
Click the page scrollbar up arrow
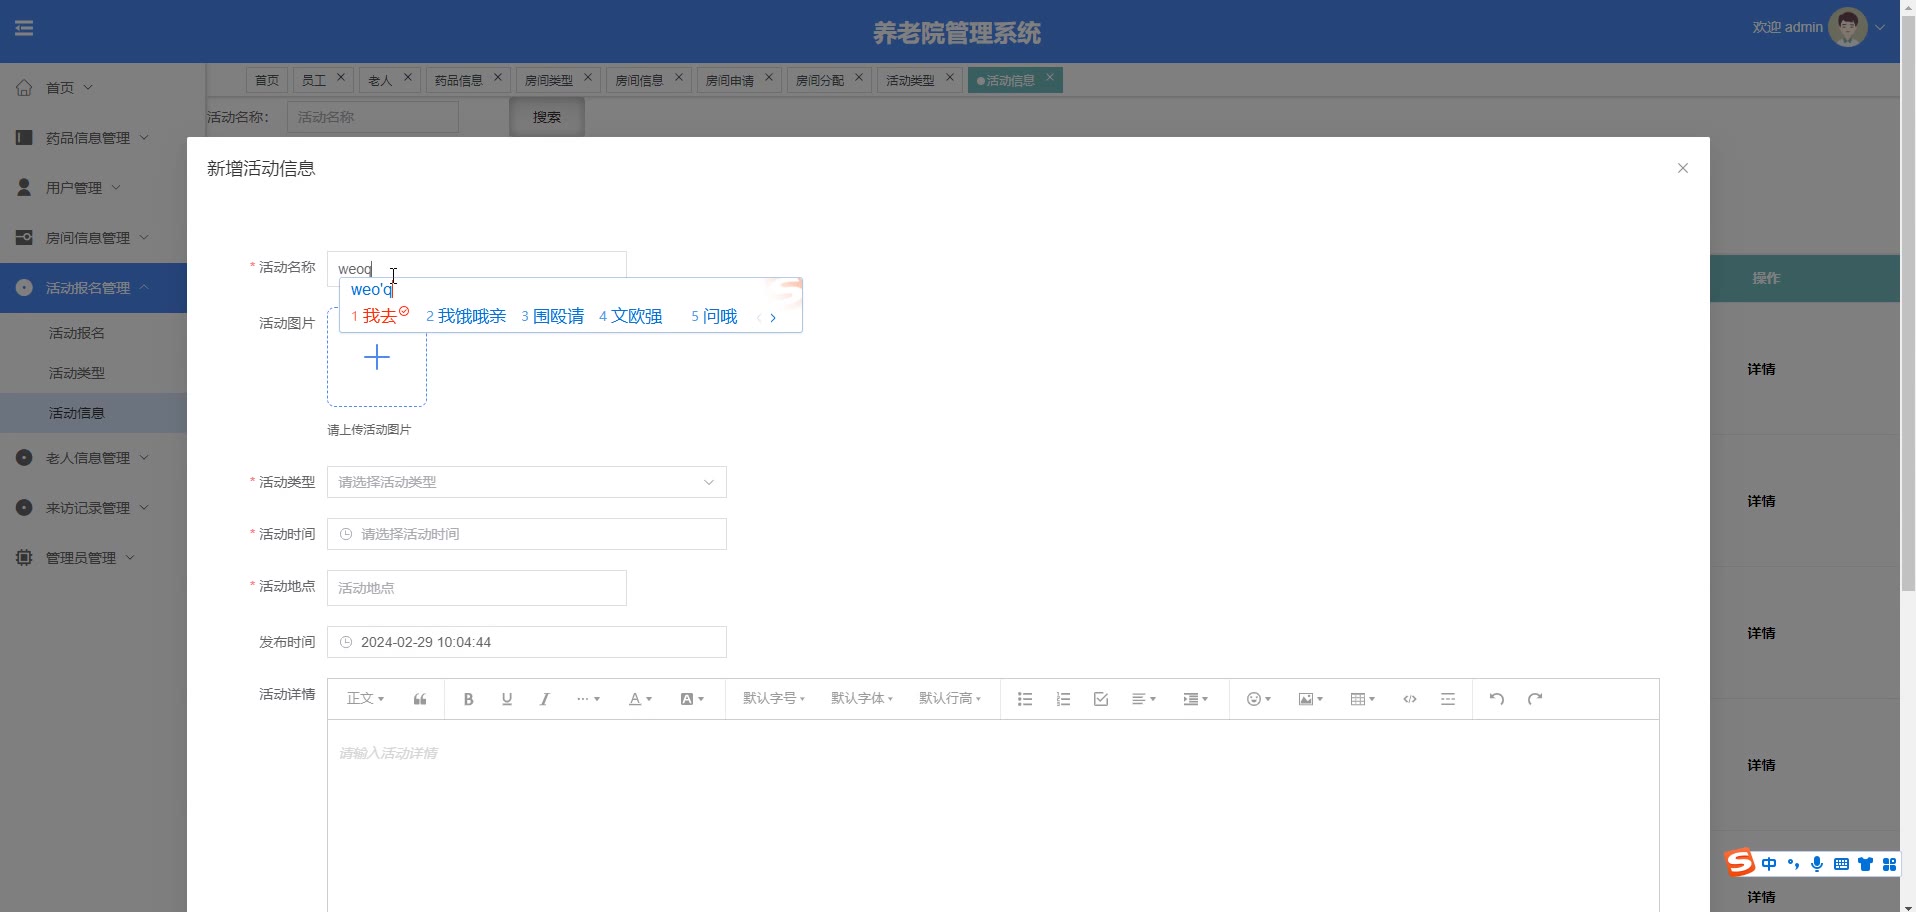(1908, 6)
